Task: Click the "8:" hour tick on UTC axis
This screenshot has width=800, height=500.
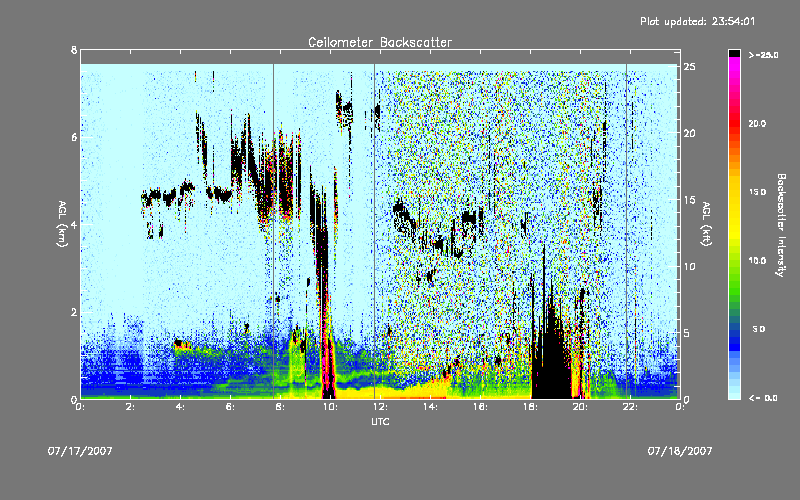Action: pyautogui.click(x=281, y=407)
